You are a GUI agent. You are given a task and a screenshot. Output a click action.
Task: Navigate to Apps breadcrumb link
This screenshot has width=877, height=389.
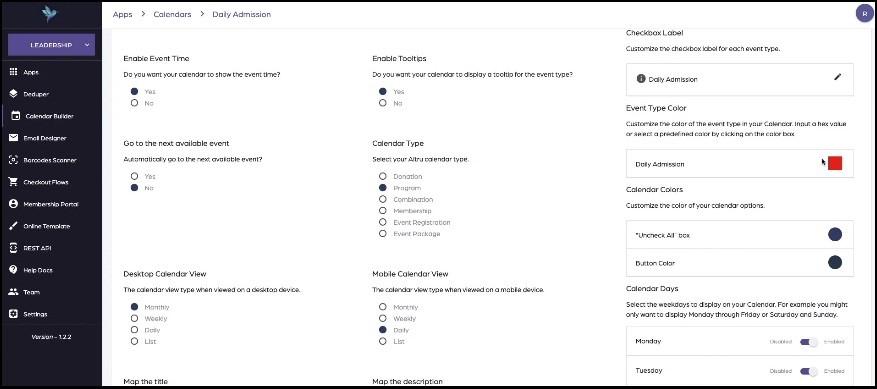click(122, 15)
